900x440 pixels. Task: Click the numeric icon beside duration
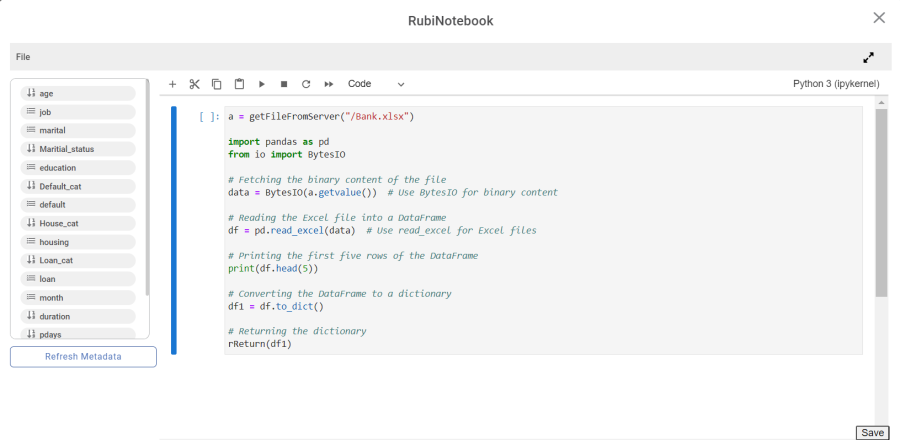[x=31, y=316]
